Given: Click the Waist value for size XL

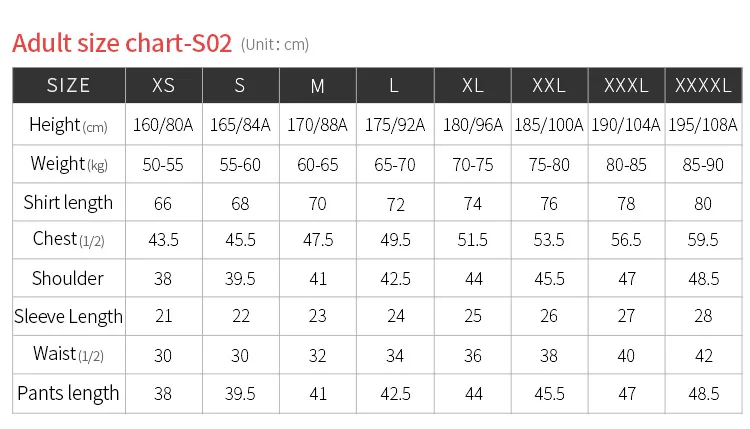Looking at the screenshot, I should pyautogui.click(x=472, y=355).
